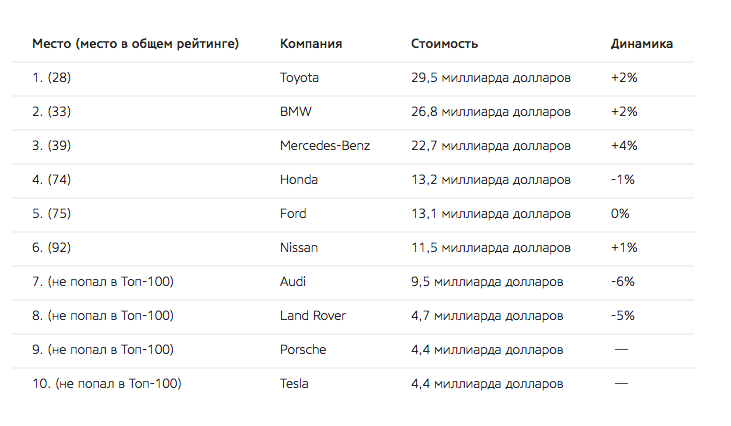Click the "Место (место в общем рейтинге)" header

(x=135, y=44)
